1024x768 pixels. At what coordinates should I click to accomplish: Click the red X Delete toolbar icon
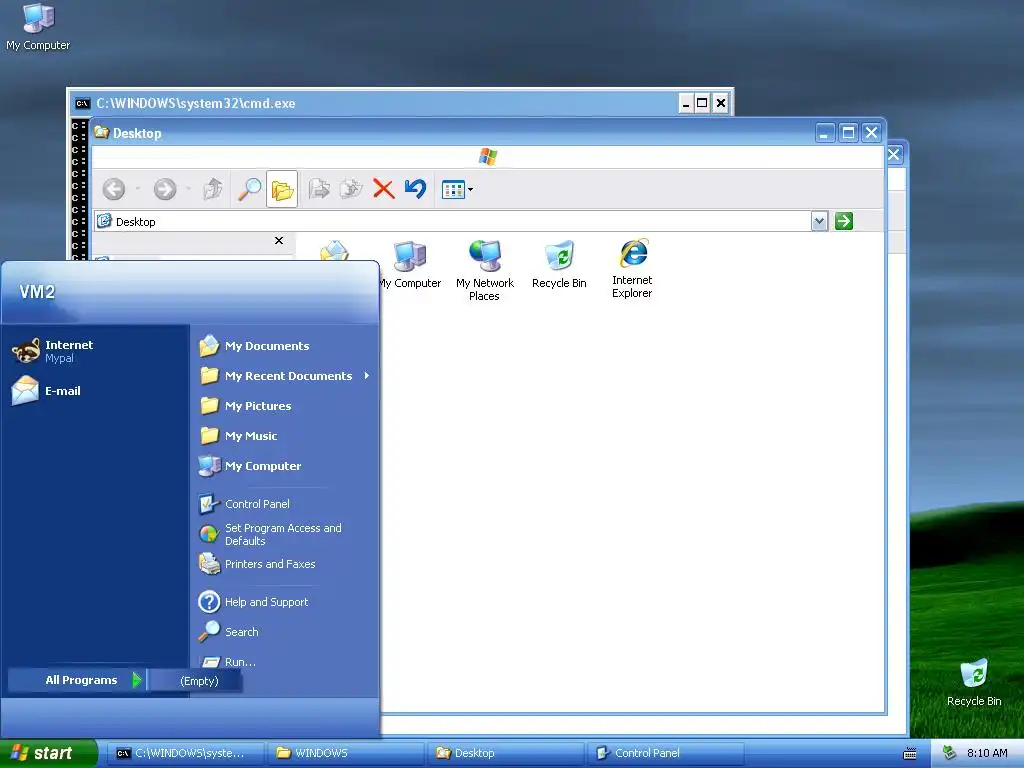383,189
